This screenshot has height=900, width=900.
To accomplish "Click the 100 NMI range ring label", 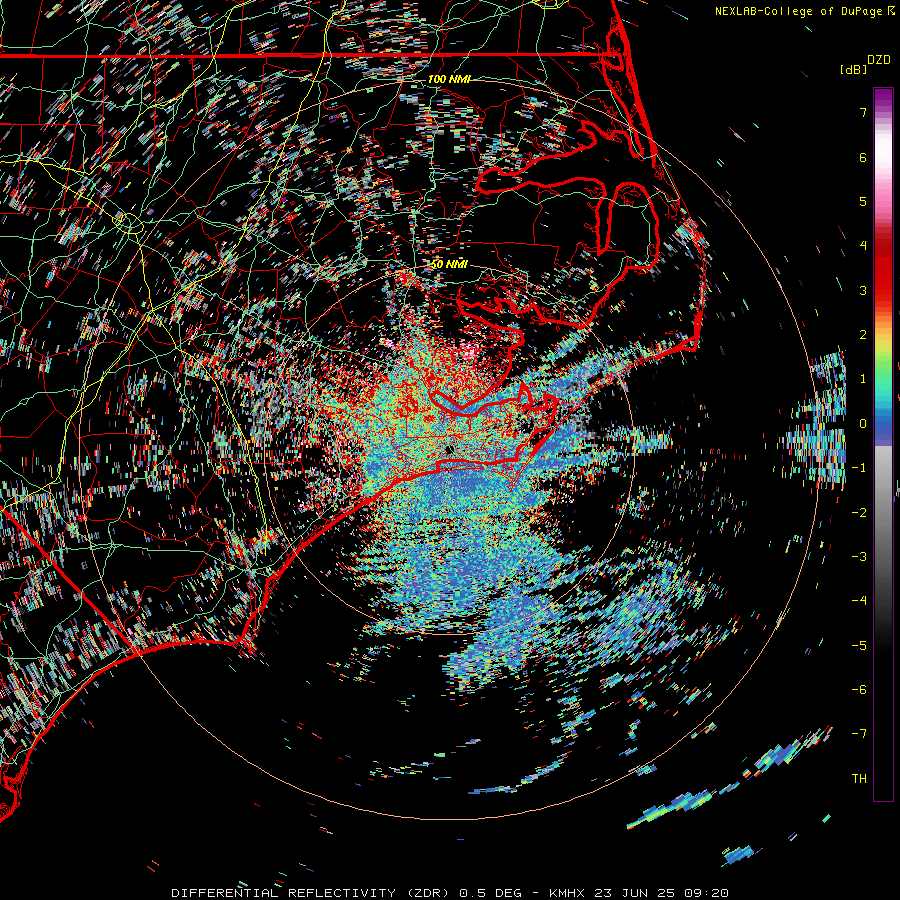I will pyautogui.click(x=449, y=79).
